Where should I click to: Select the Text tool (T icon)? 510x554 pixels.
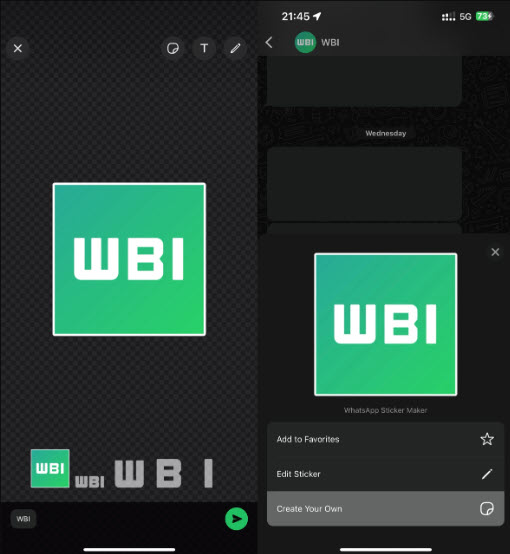coord(204,48)
